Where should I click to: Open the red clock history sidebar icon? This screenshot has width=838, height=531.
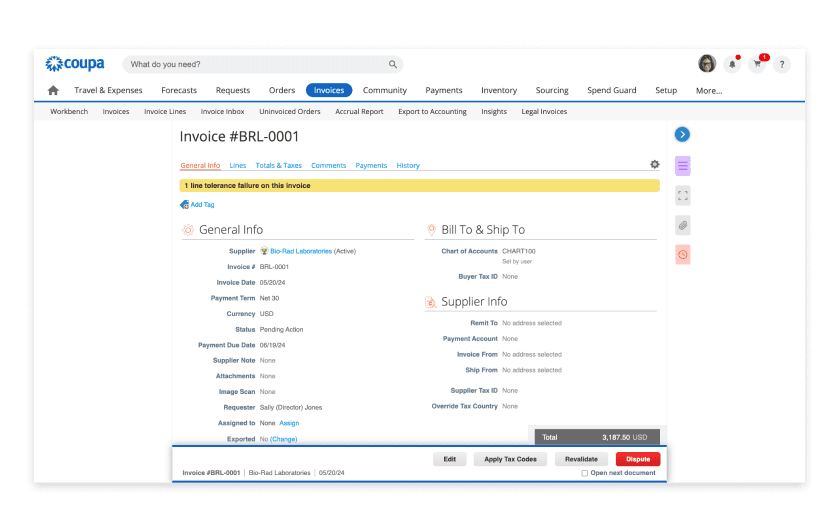tap(683, 255)
